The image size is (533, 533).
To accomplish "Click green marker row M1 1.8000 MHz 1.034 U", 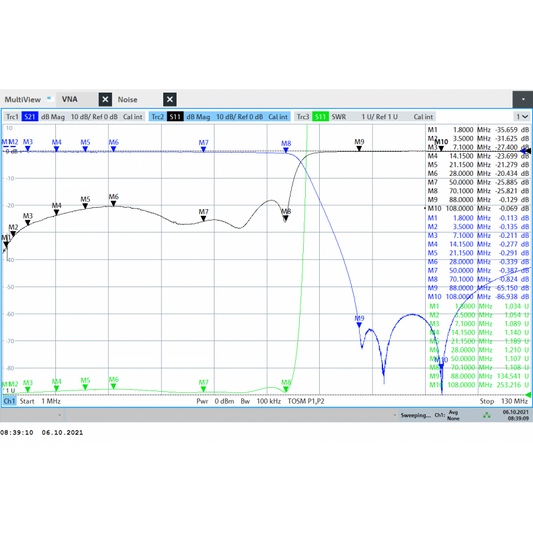I will click(478, 306).
